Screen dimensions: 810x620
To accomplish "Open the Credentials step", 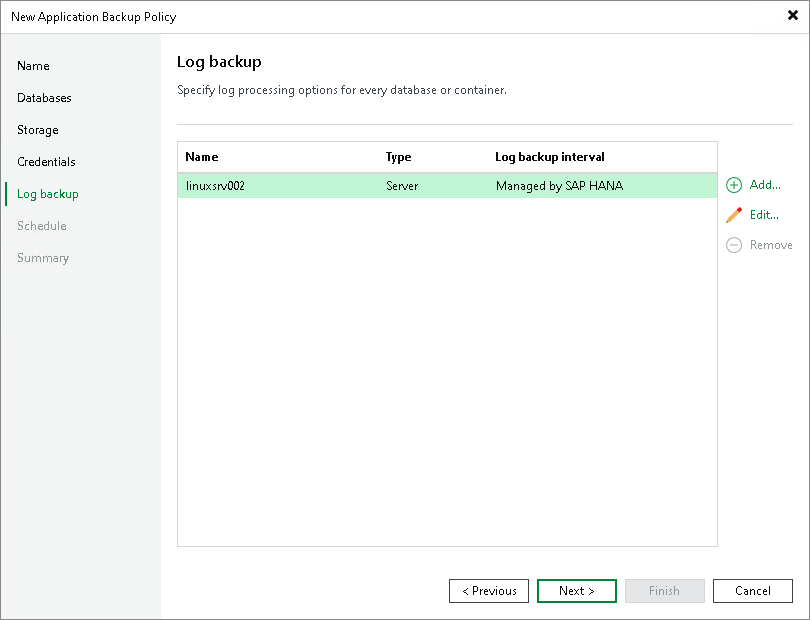I will (46, 162).
